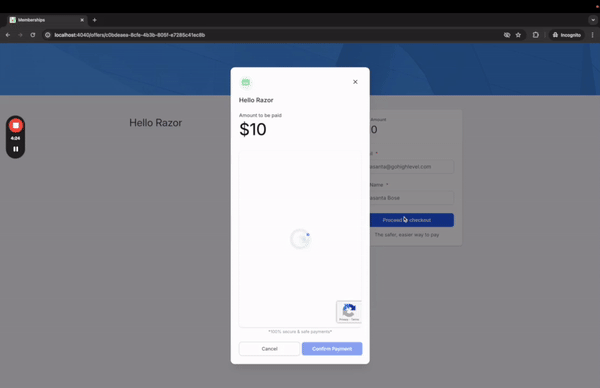Stop the screen recording
The height and width of the screenshot is (388, 600).
16,126
